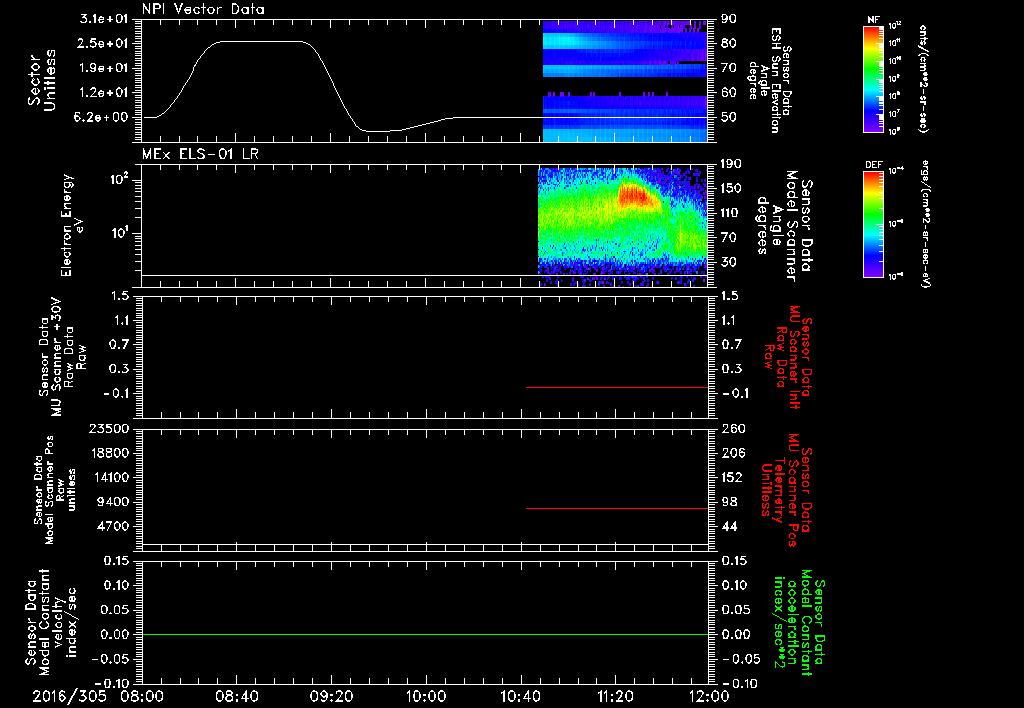Image resolution: width=1024 pixels, height=708 pixels.
Task: Click the "cnts/(cm**2-sr-sec)" NF units label
Action: 923,79
